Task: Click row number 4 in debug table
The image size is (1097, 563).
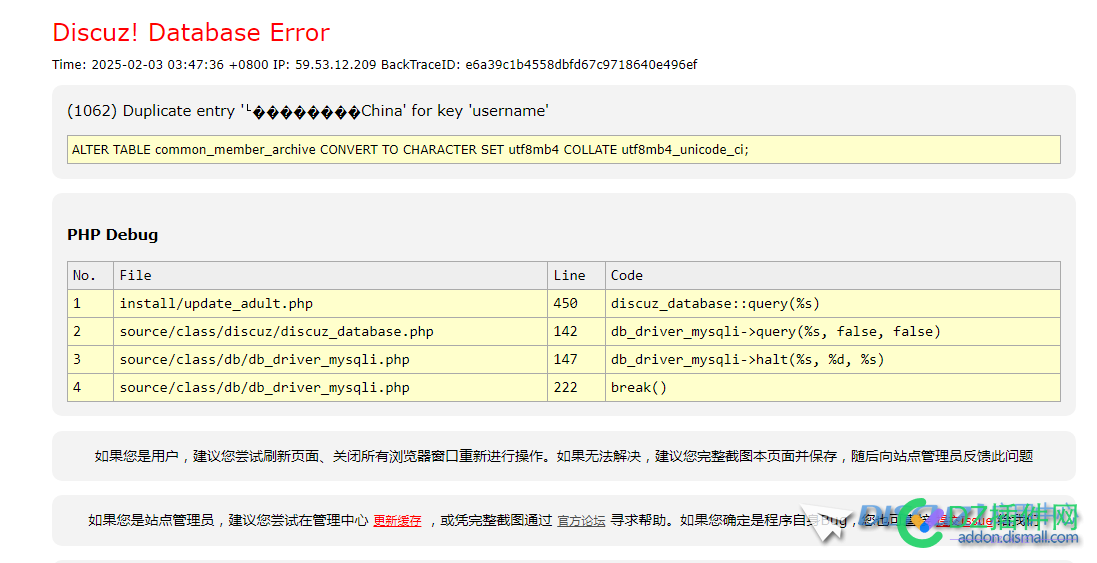Action: pos(90,387)
